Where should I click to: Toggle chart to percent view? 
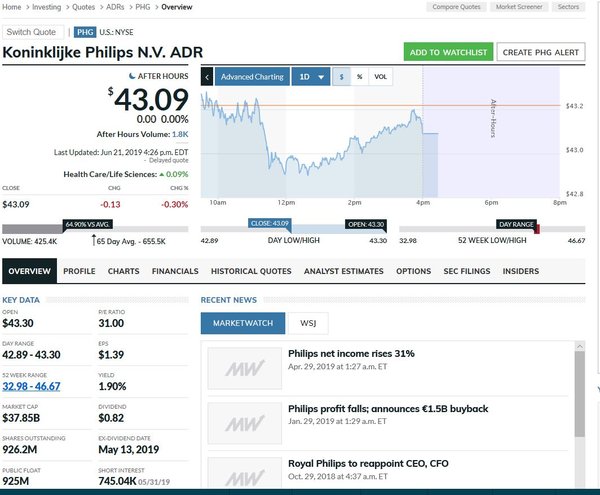358,77
